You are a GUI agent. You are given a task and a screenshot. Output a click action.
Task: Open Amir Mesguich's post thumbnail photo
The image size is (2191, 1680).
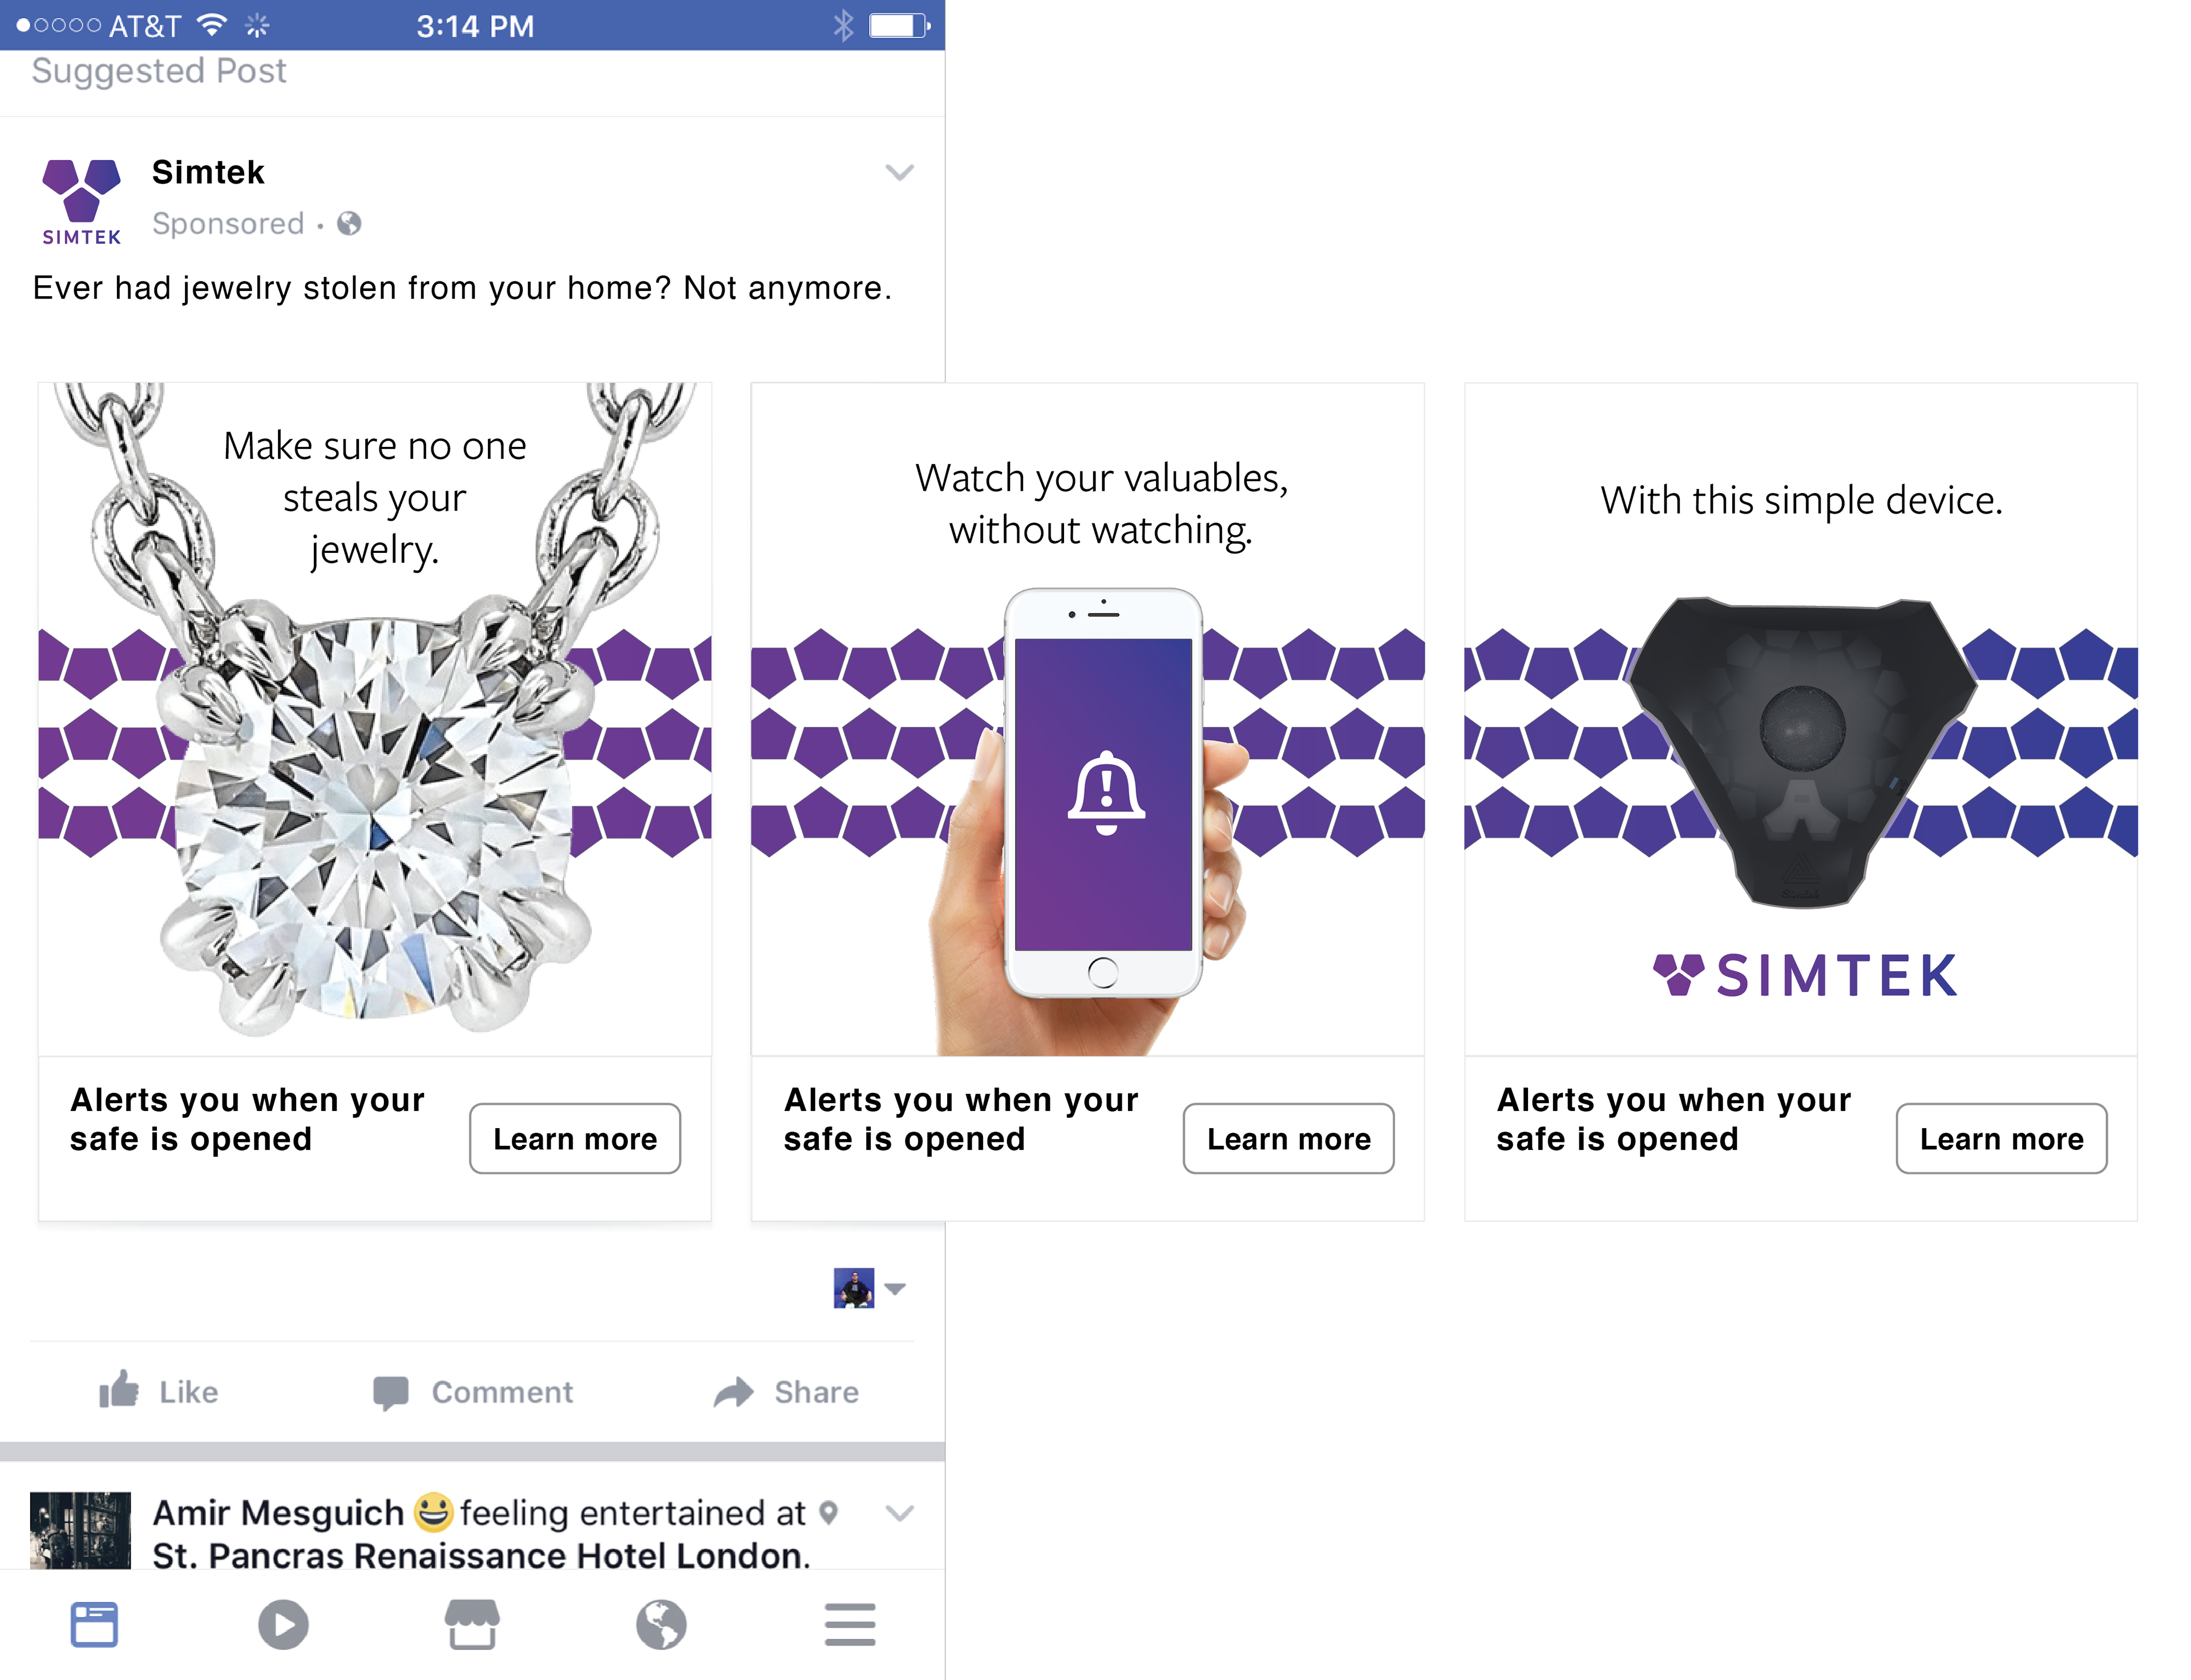[x=80, y=1530]
